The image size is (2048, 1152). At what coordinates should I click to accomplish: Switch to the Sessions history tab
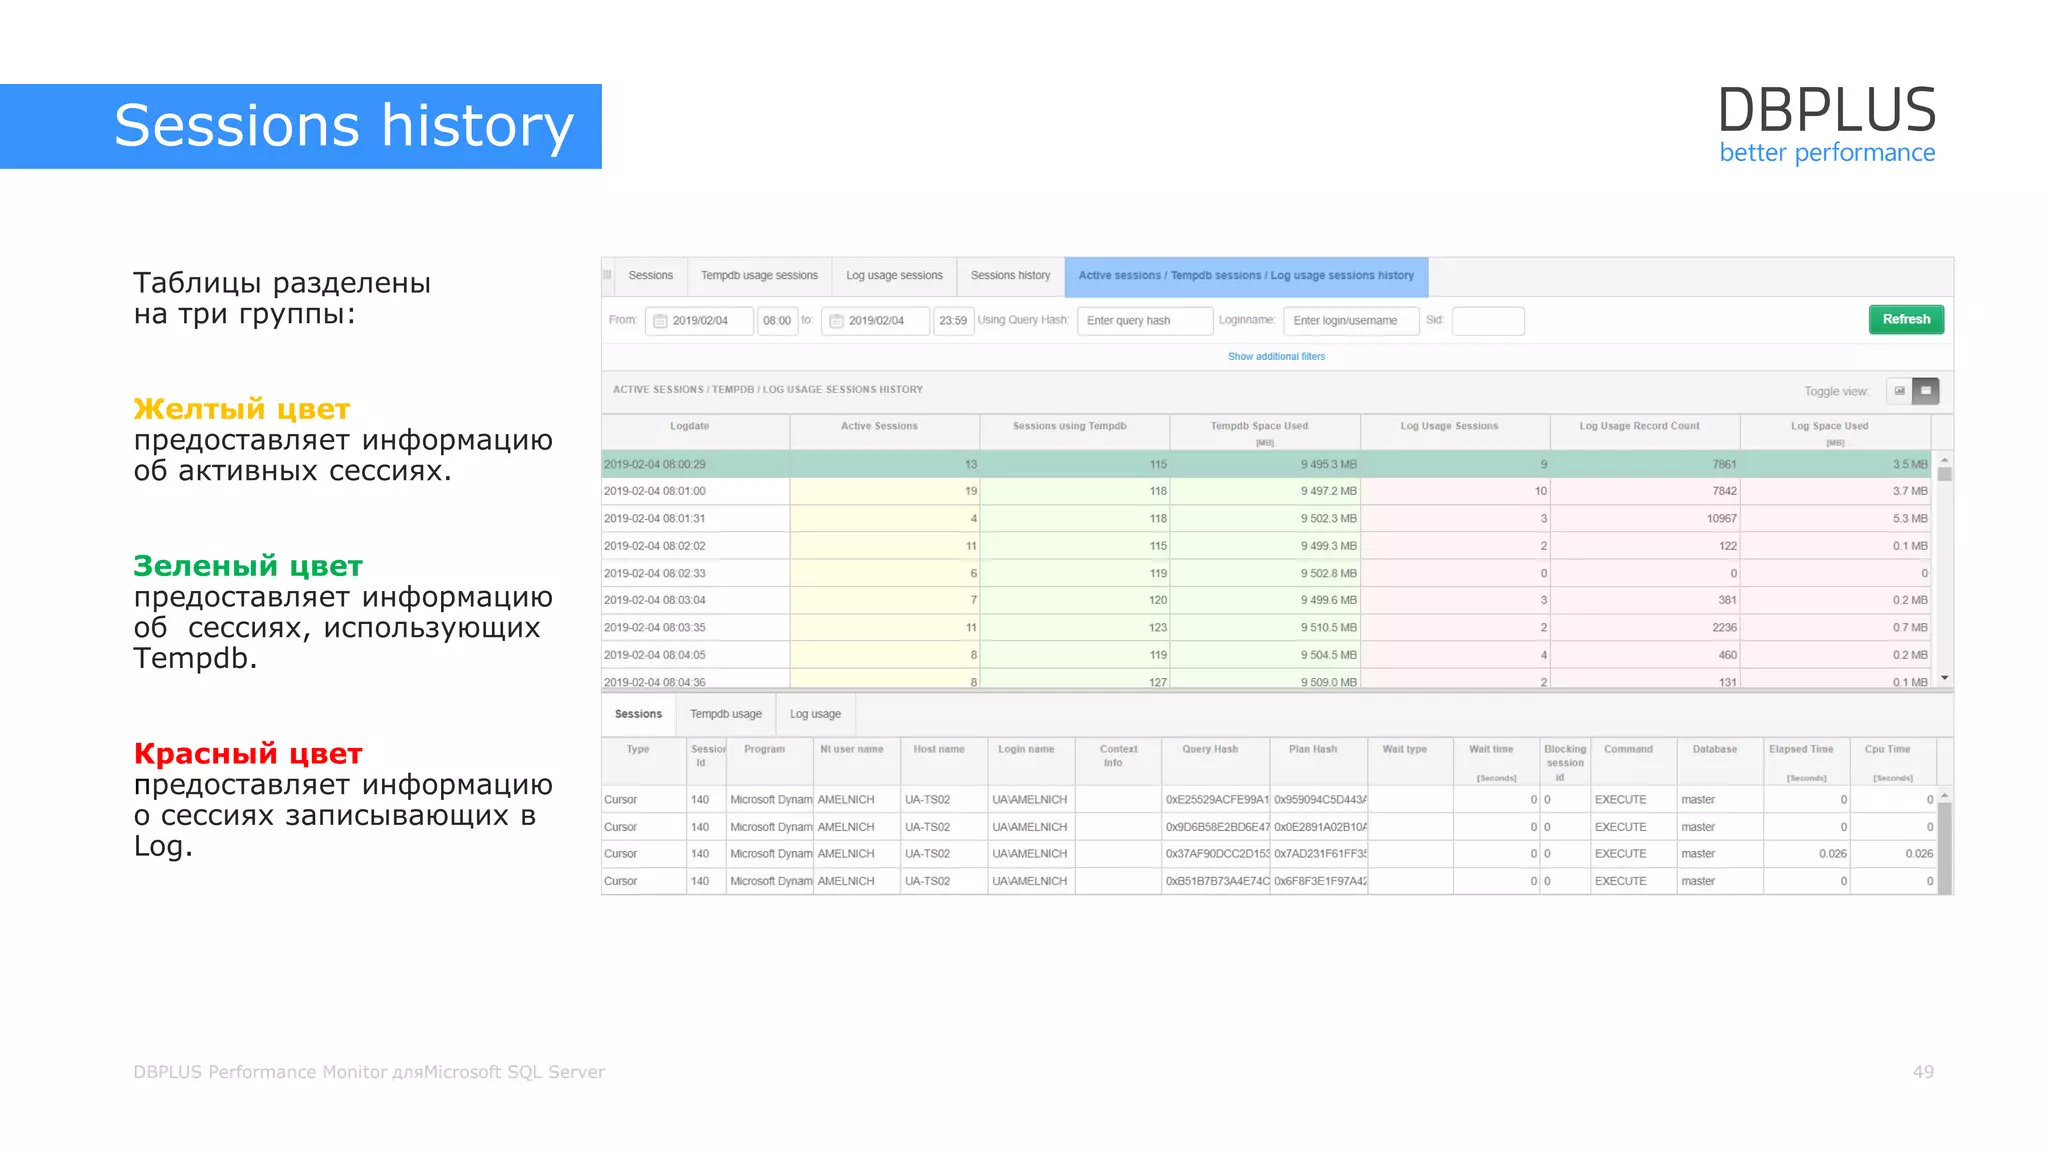point(1010,276)
